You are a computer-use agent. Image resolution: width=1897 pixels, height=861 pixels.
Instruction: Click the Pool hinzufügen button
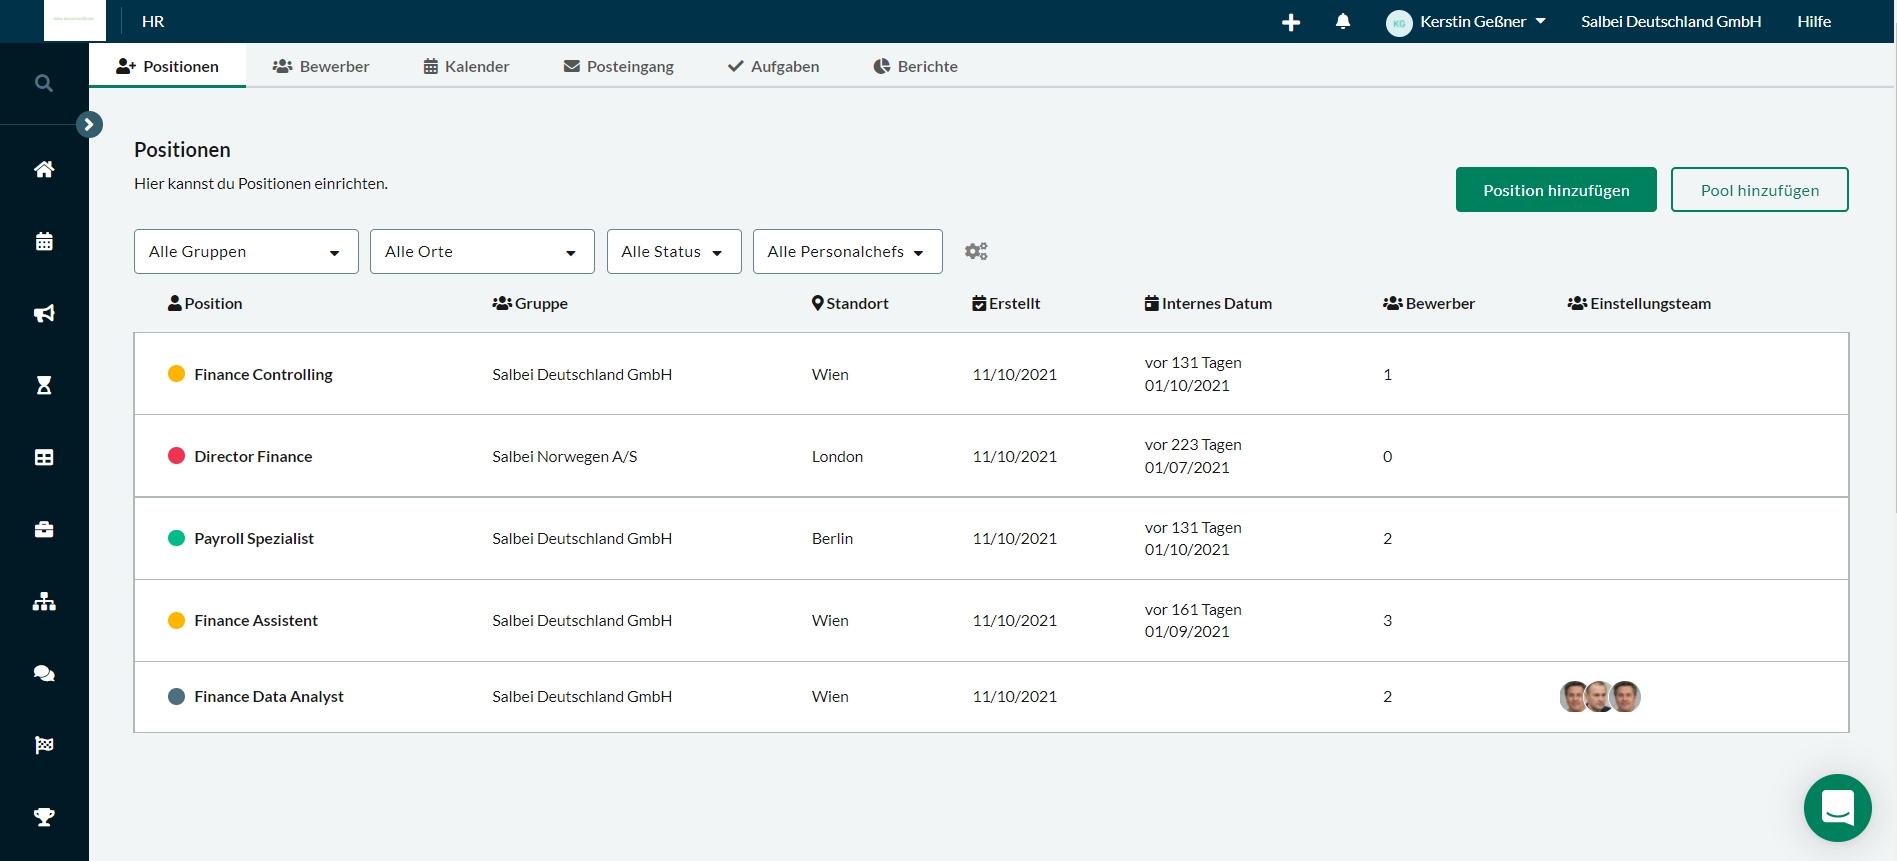pos(1759,190)
